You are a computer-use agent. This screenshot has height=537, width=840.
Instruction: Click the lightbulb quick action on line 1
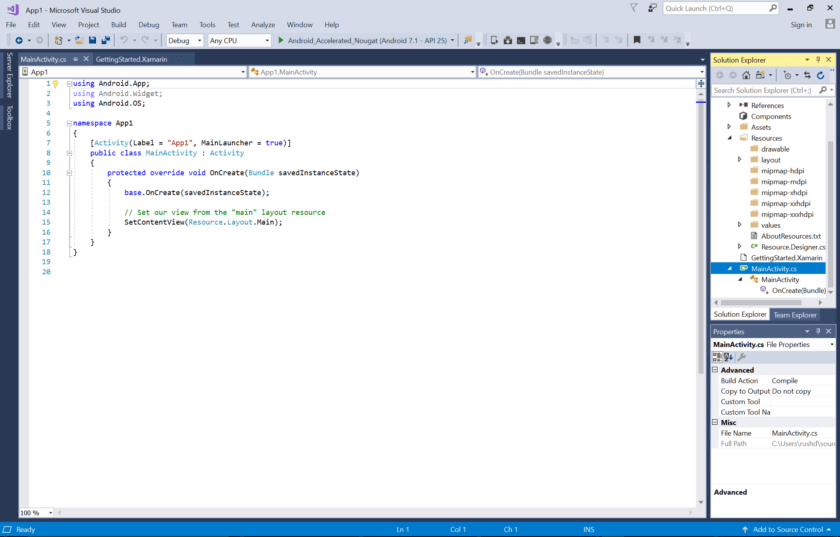pos(55,84)
